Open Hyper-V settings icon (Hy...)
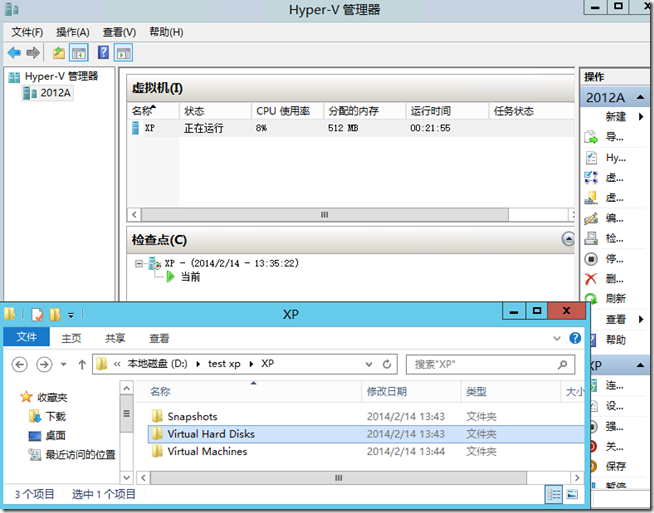This screenshot has width=654, height=513. pyautogui.click(x=591, y=158)
